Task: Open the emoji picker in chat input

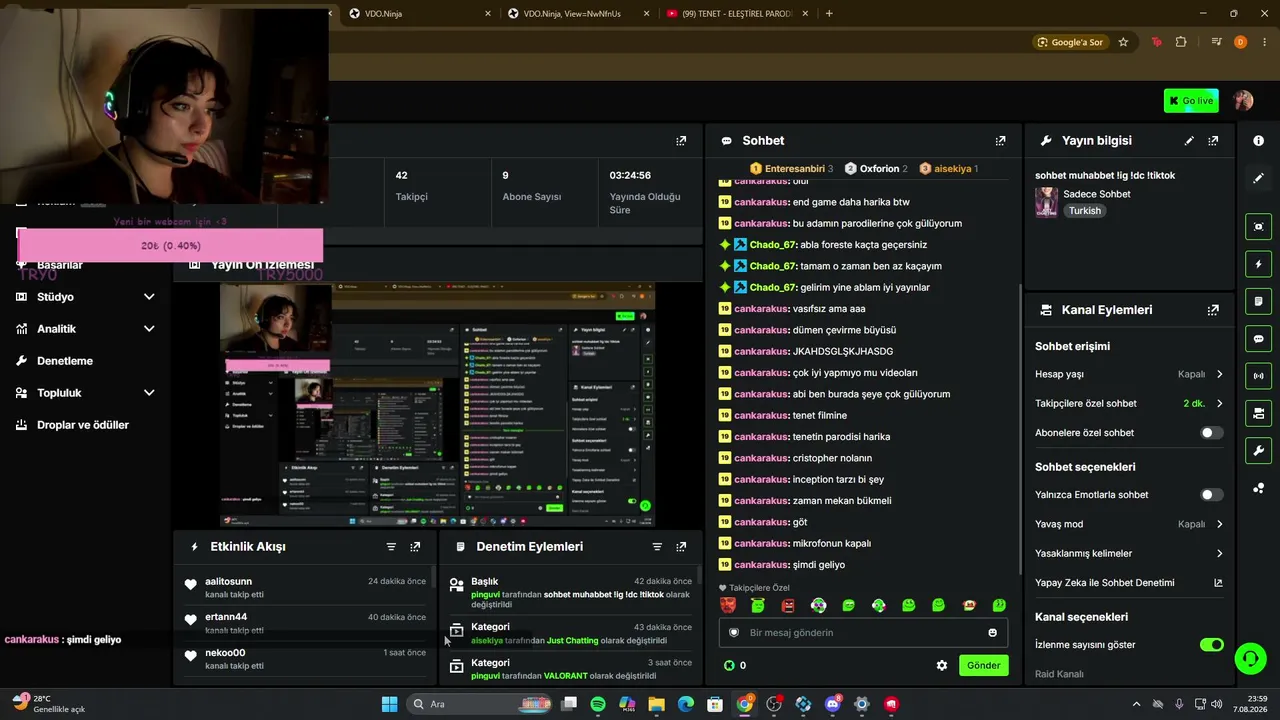Action: (992, 633)
